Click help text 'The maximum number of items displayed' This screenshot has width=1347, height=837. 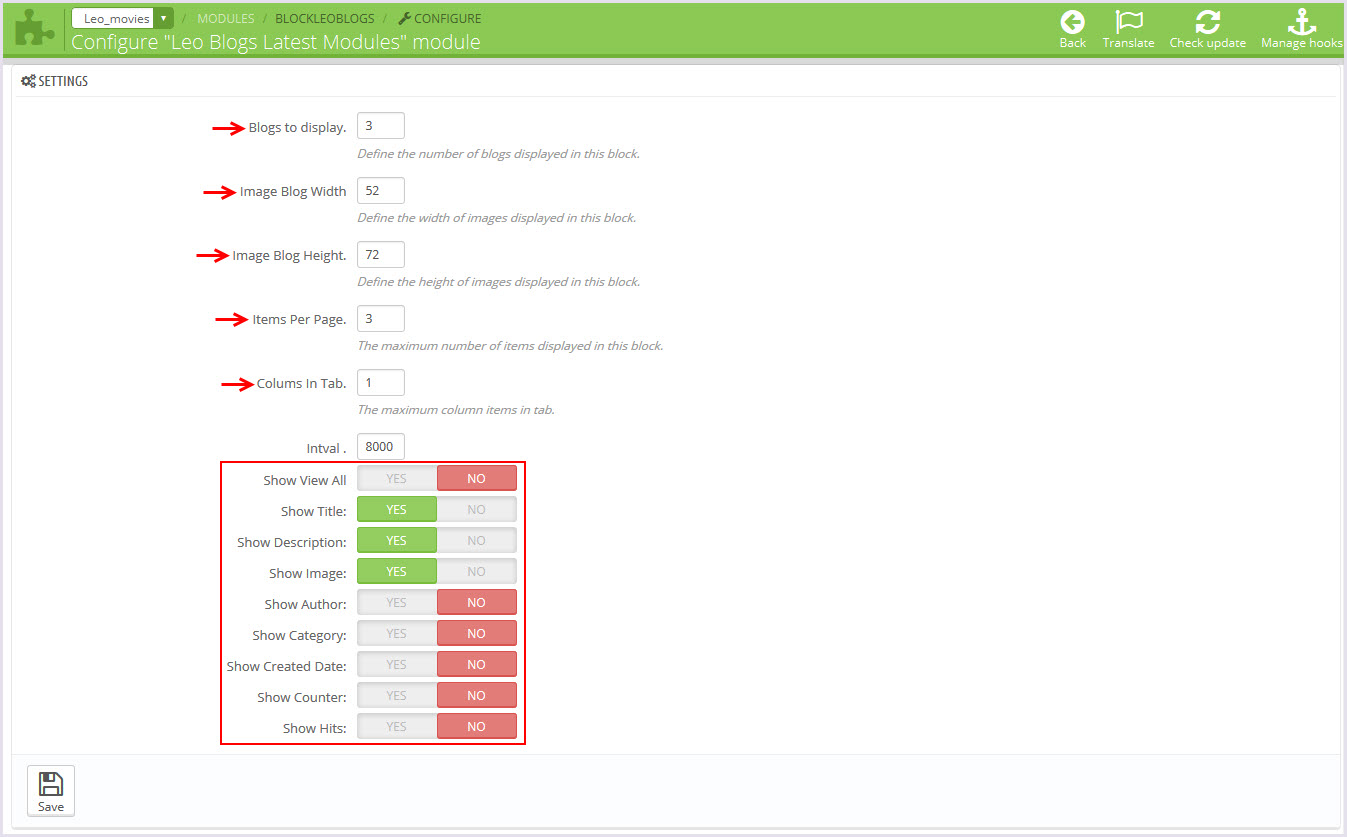(510, 346)
